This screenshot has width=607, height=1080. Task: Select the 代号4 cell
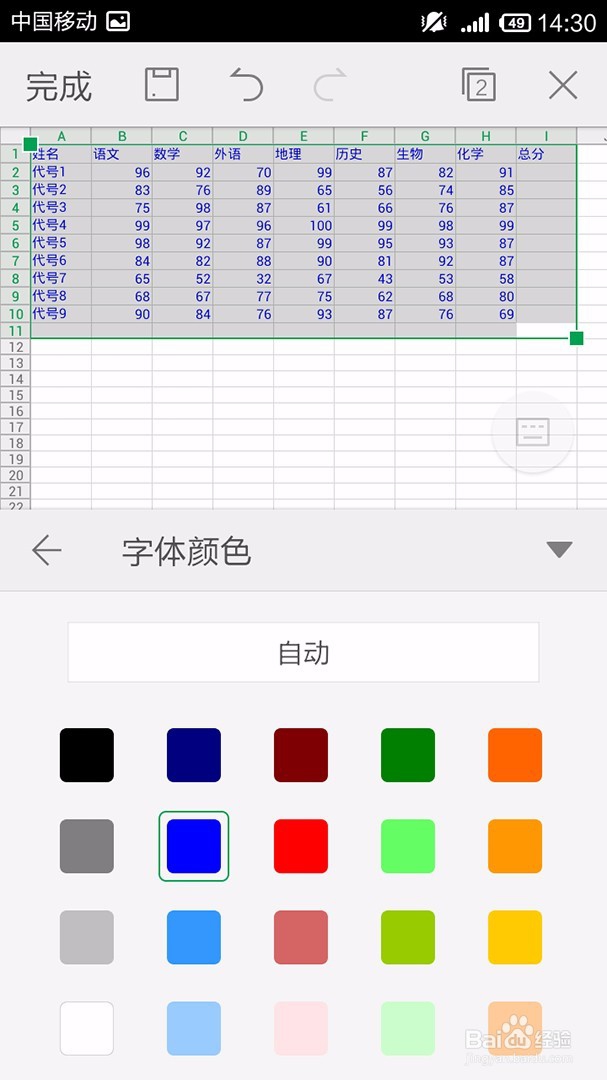(x=61, y=225)
